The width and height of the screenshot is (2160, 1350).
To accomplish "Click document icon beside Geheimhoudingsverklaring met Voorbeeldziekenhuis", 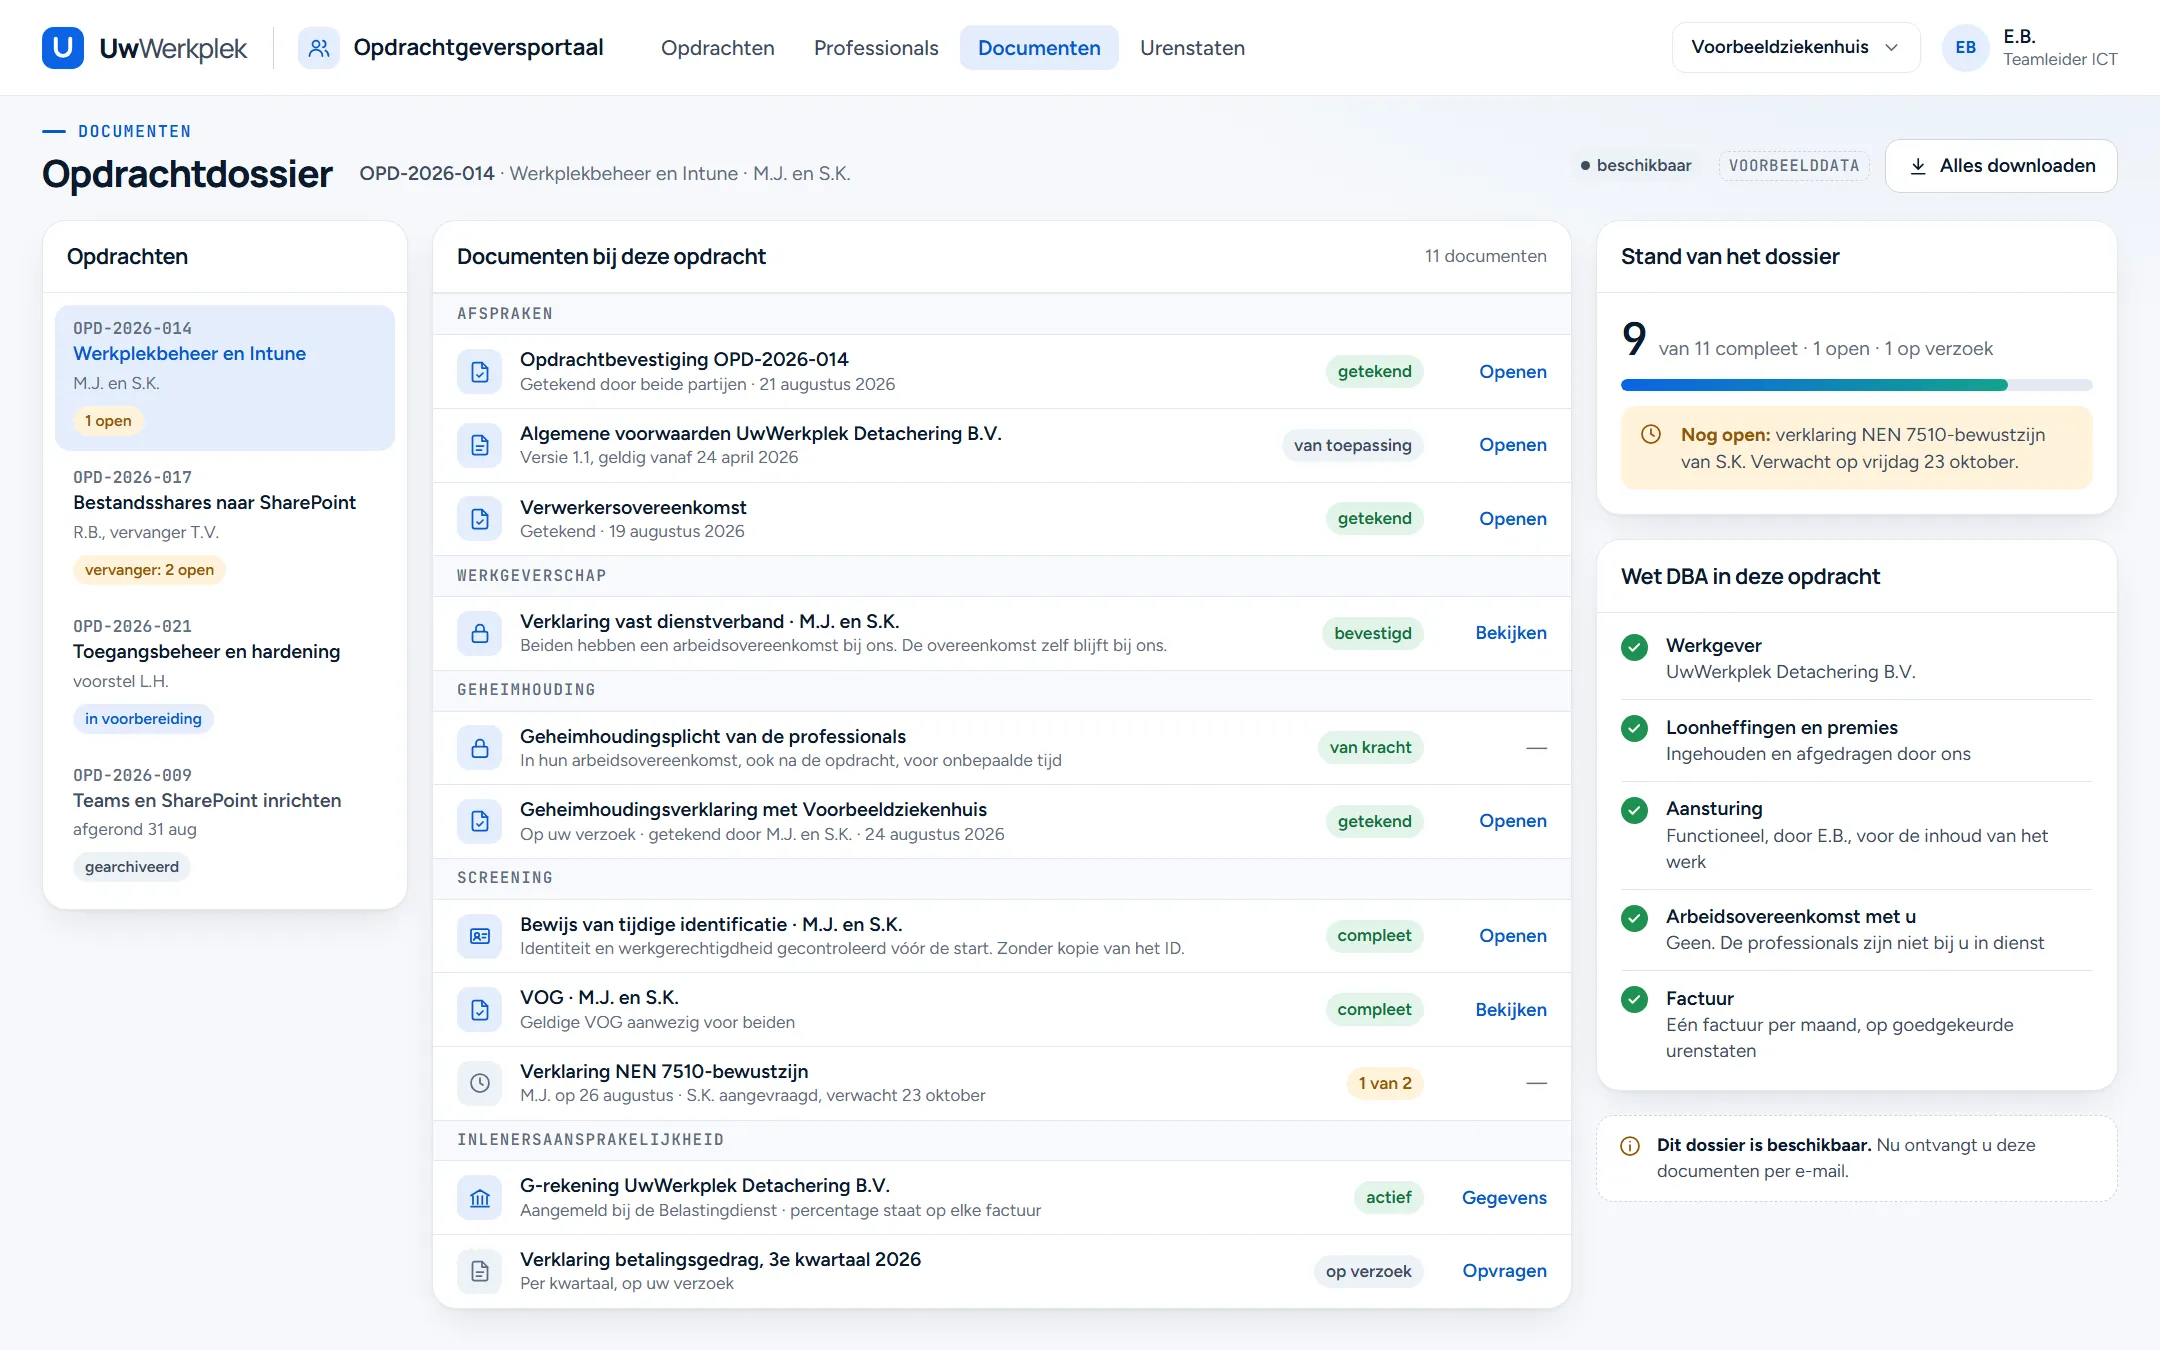I will [480, 821].
